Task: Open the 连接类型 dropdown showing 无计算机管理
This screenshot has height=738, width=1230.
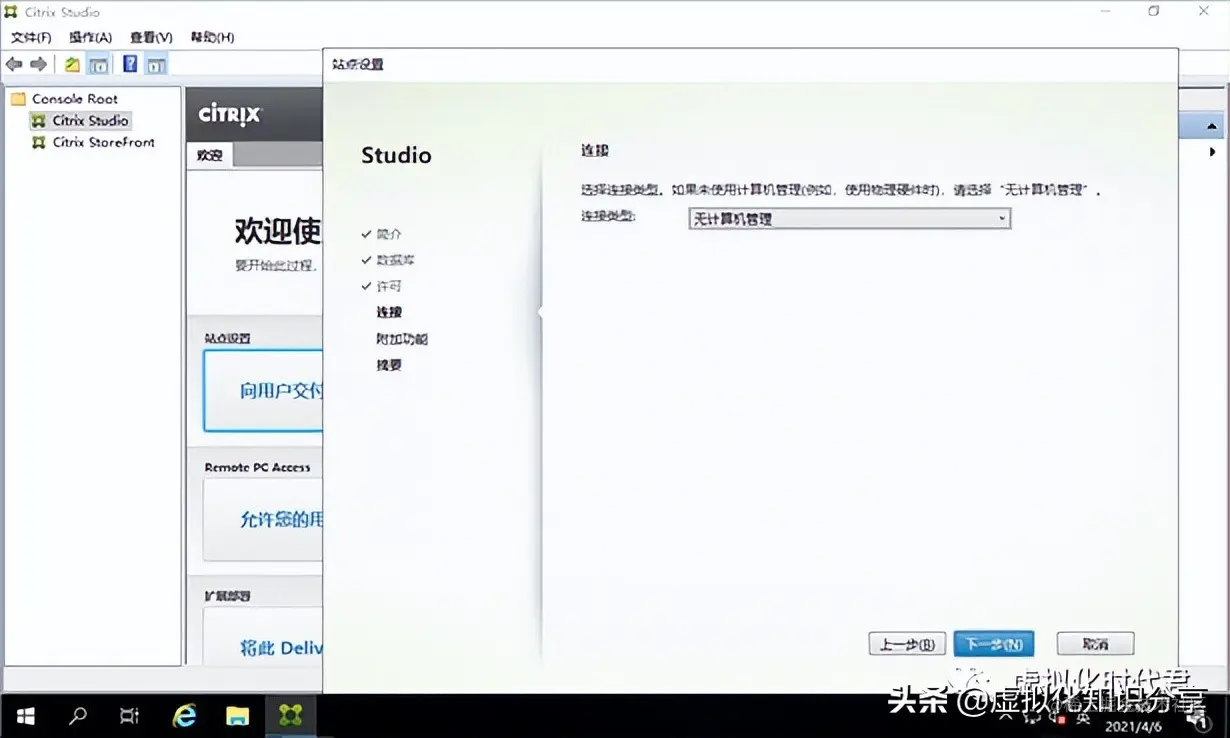Action: click(x=1001, y=218)
